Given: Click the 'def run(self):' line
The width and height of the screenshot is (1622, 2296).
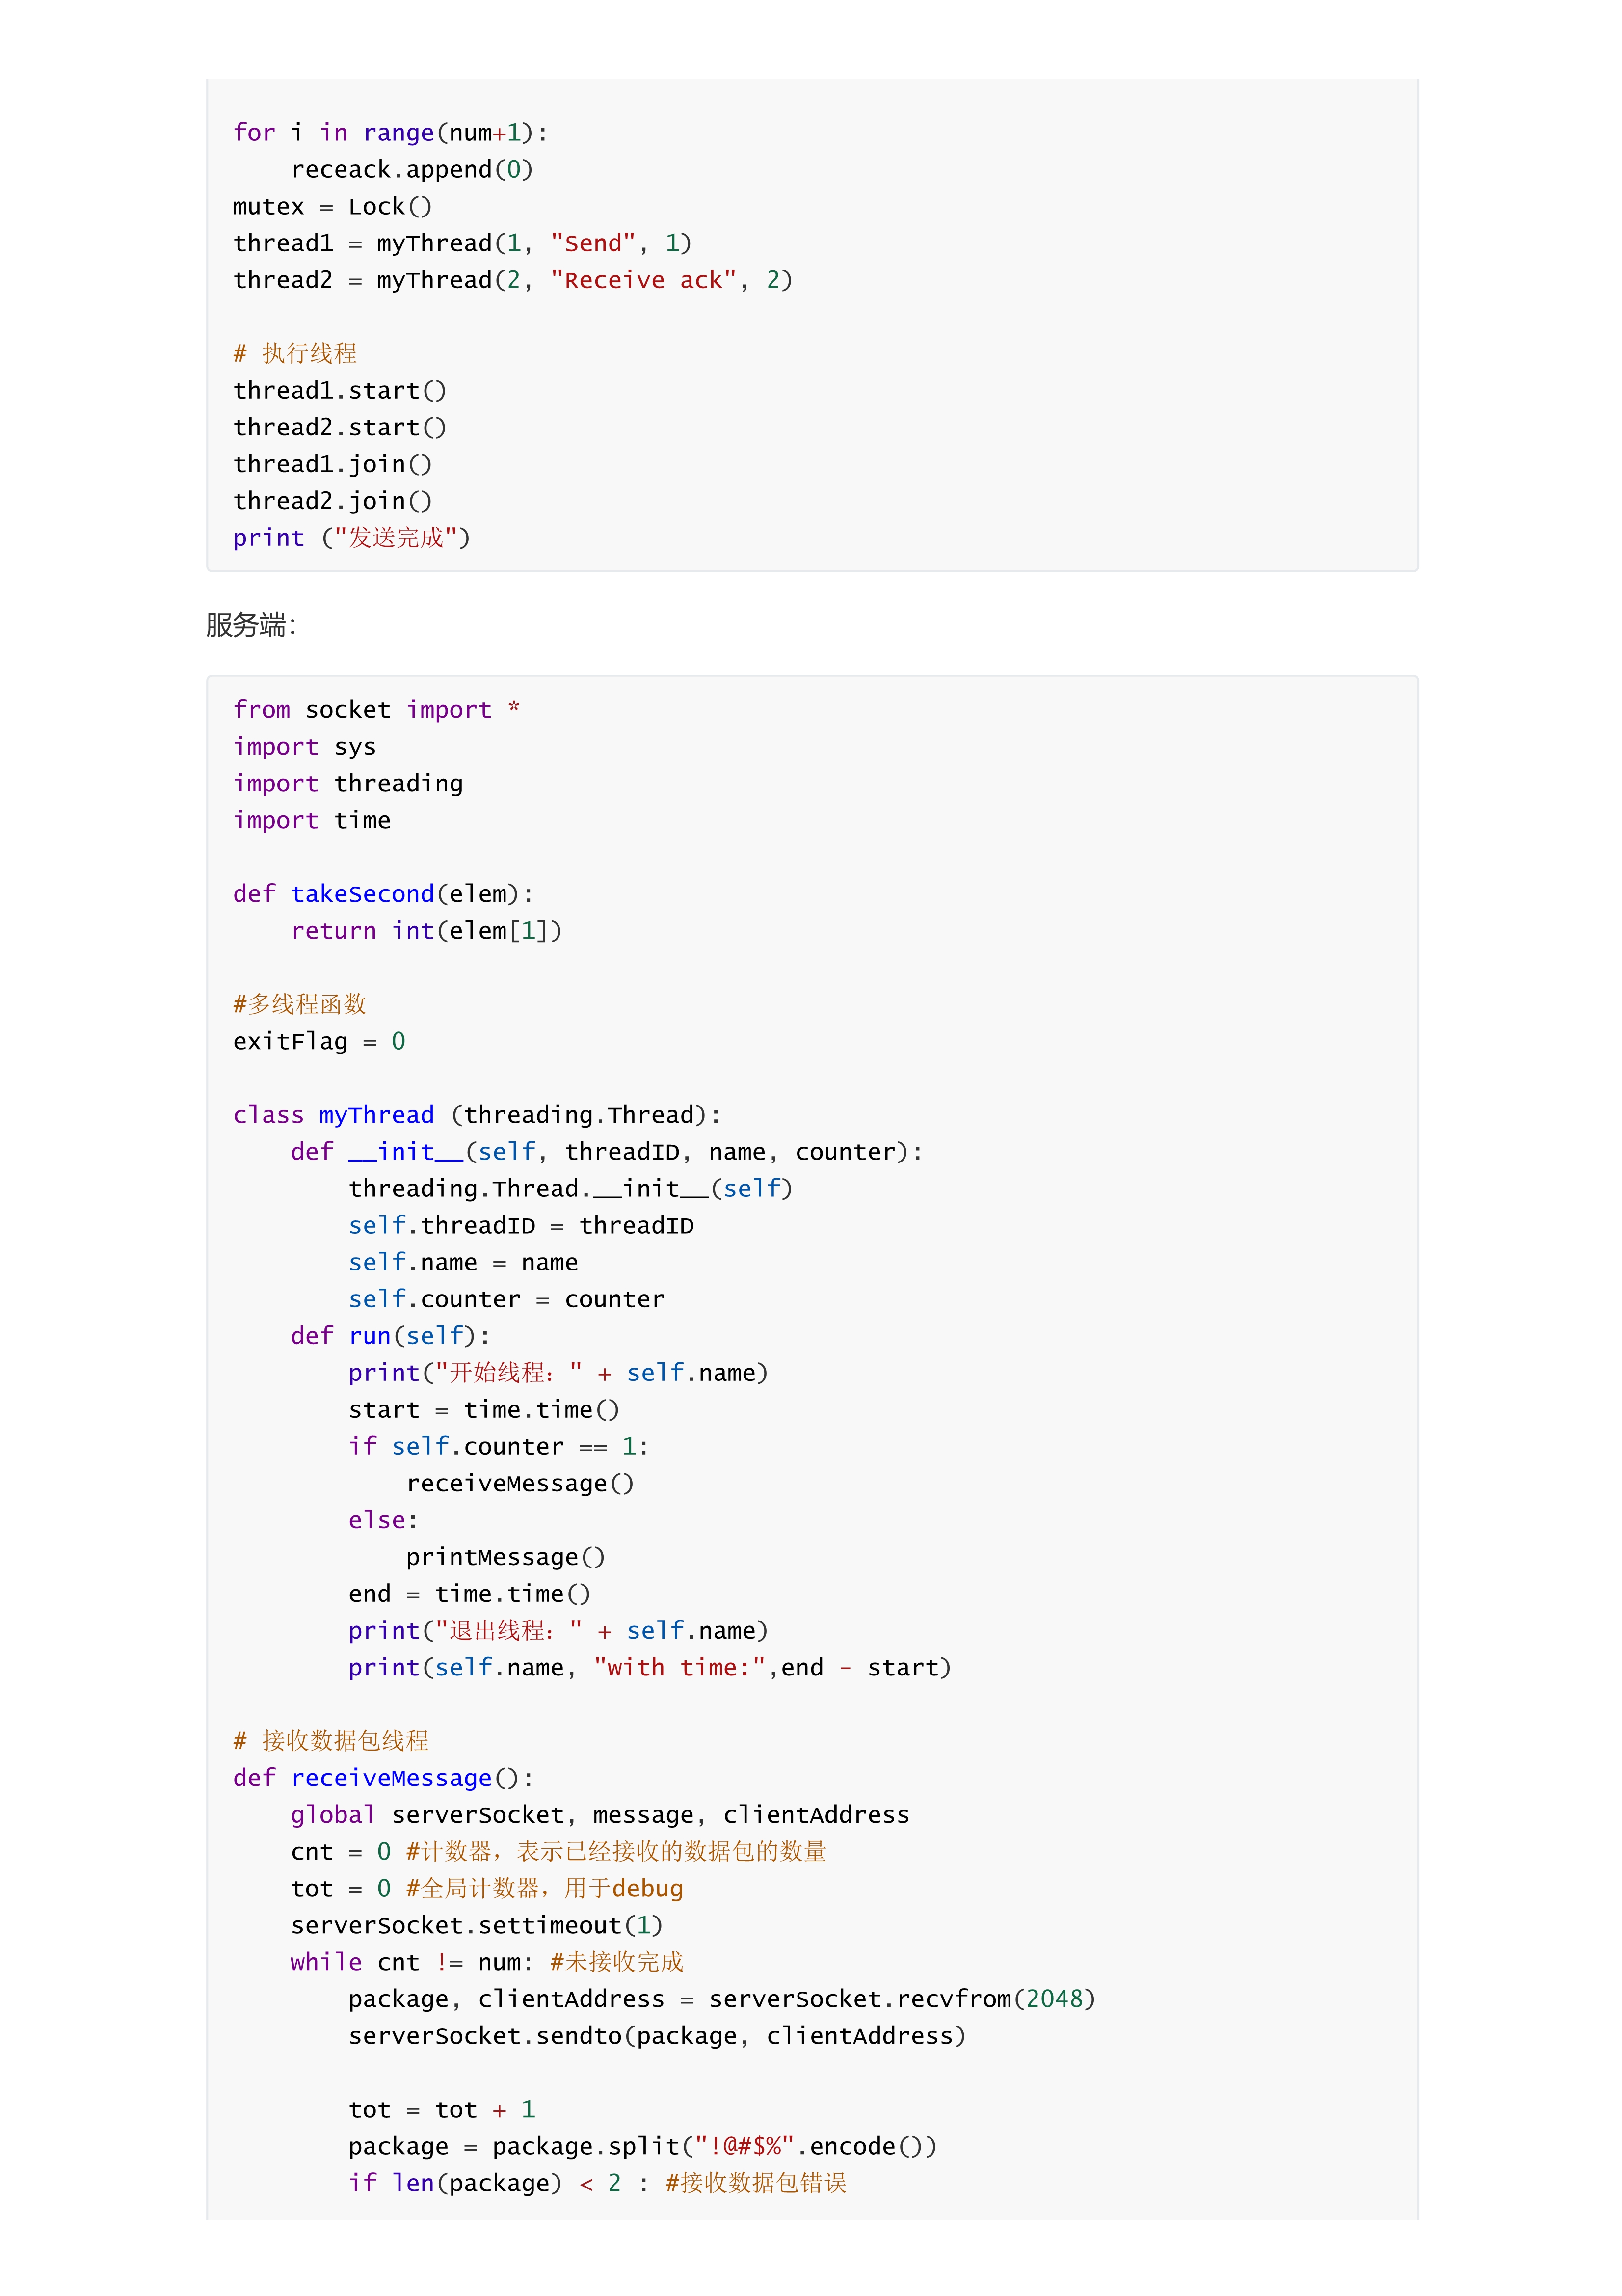Looking at the screenshot, I should (390, 1336).
